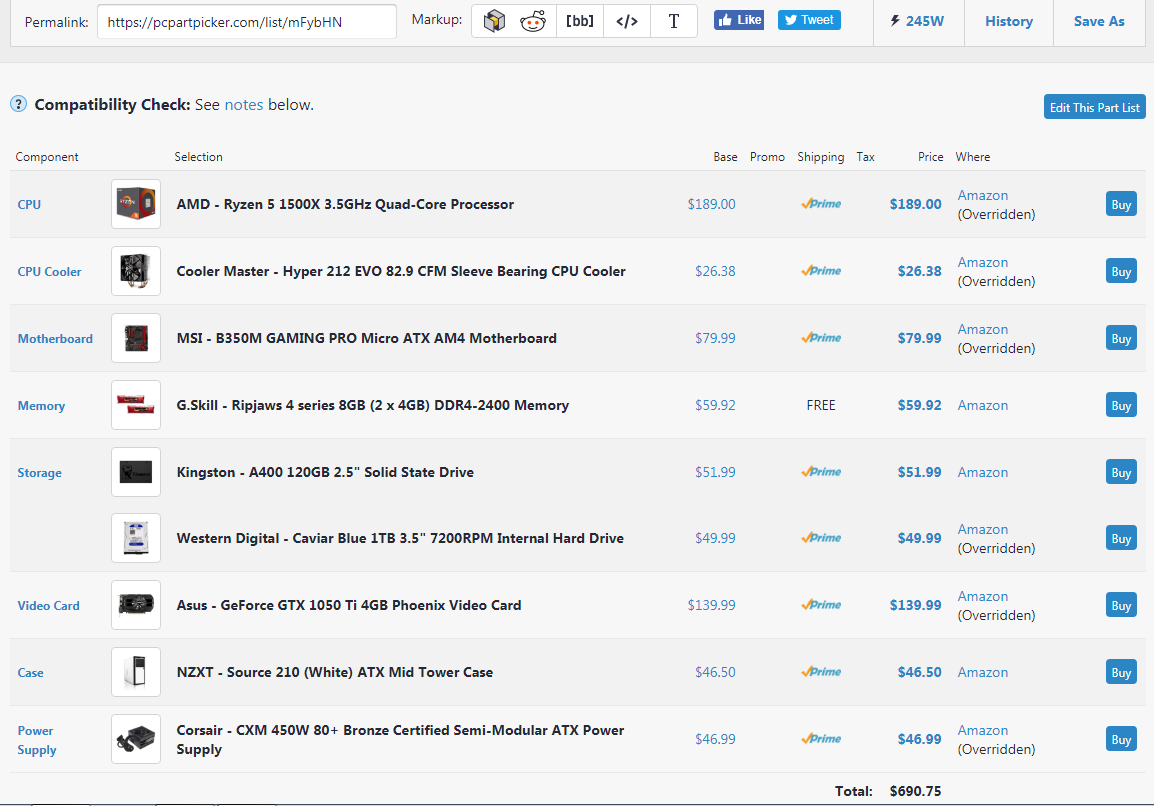The height and width of the screenshot is (806, 1154).
Task: Click the PCPartPicker cube markup icon
Action: 493,20
